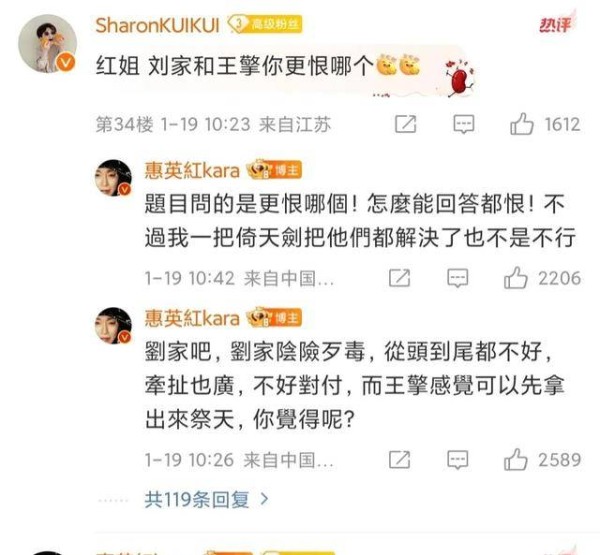This screenshot has height=555, width=600.
Task: Like the 惠英紅kara reply with 2206 likes
Action: point(515,278)
